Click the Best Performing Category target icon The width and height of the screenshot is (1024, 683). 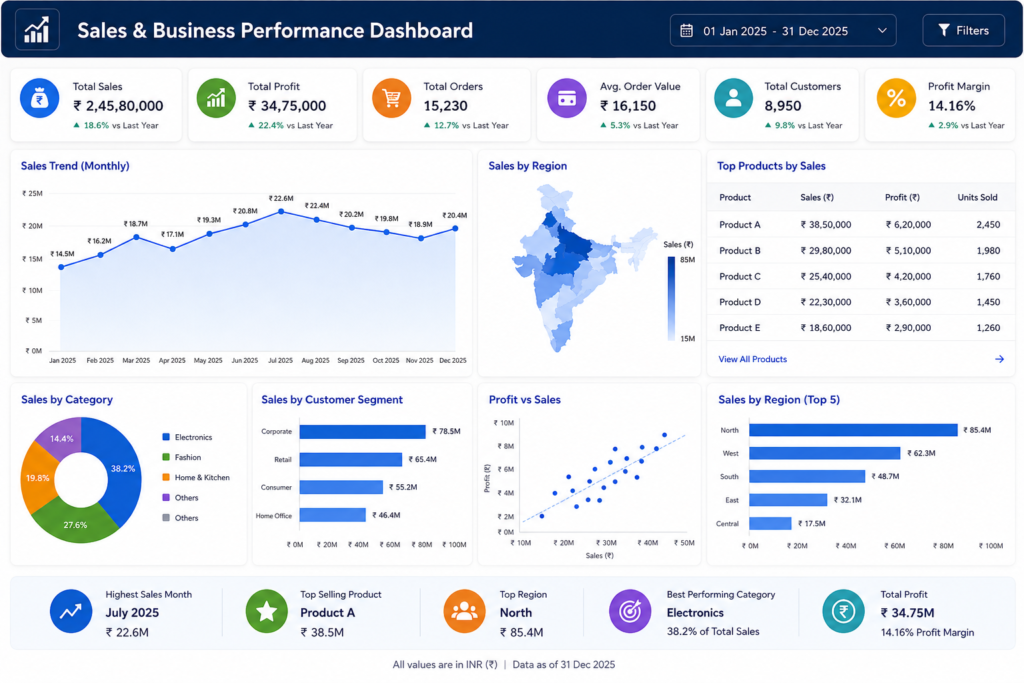click(630, 611)
